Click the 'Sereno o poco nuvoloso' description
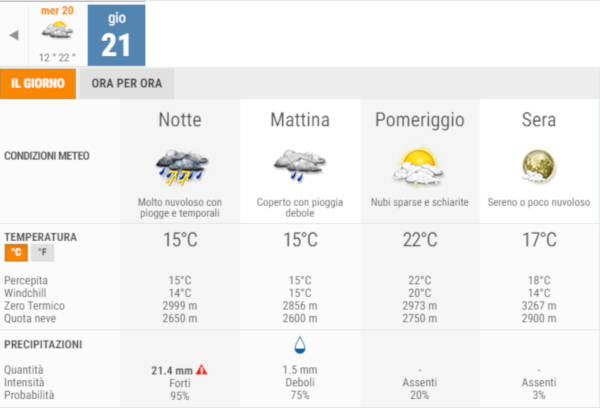The height and width of the screenshot is (408, 600). (x=539, y=202)
